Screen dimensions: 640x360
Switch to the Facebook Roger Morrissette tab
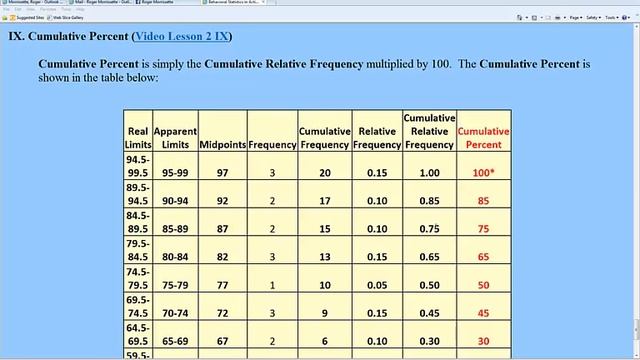pos(167,2)
